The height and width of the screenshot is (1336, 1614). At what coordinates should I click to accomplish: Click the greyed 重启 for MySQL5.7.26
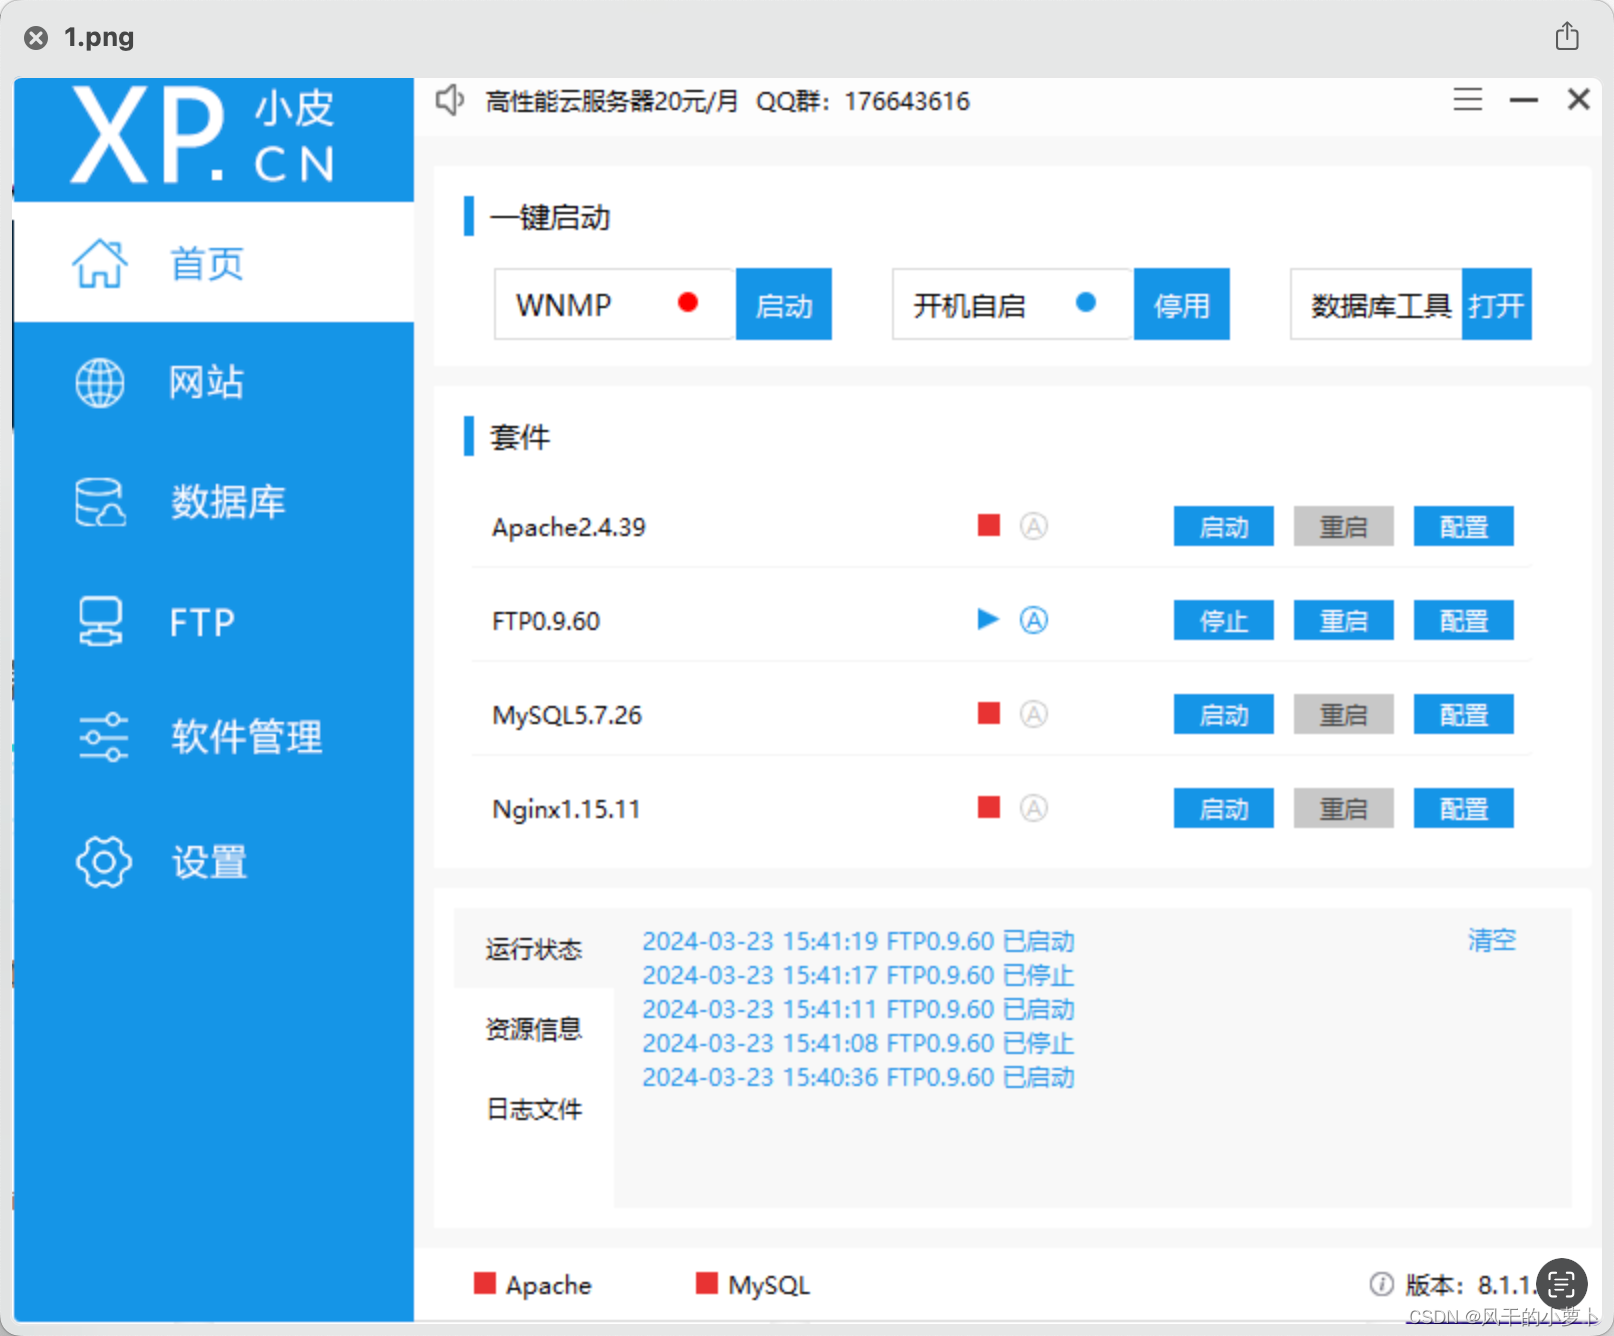[x=1344, y=714]
